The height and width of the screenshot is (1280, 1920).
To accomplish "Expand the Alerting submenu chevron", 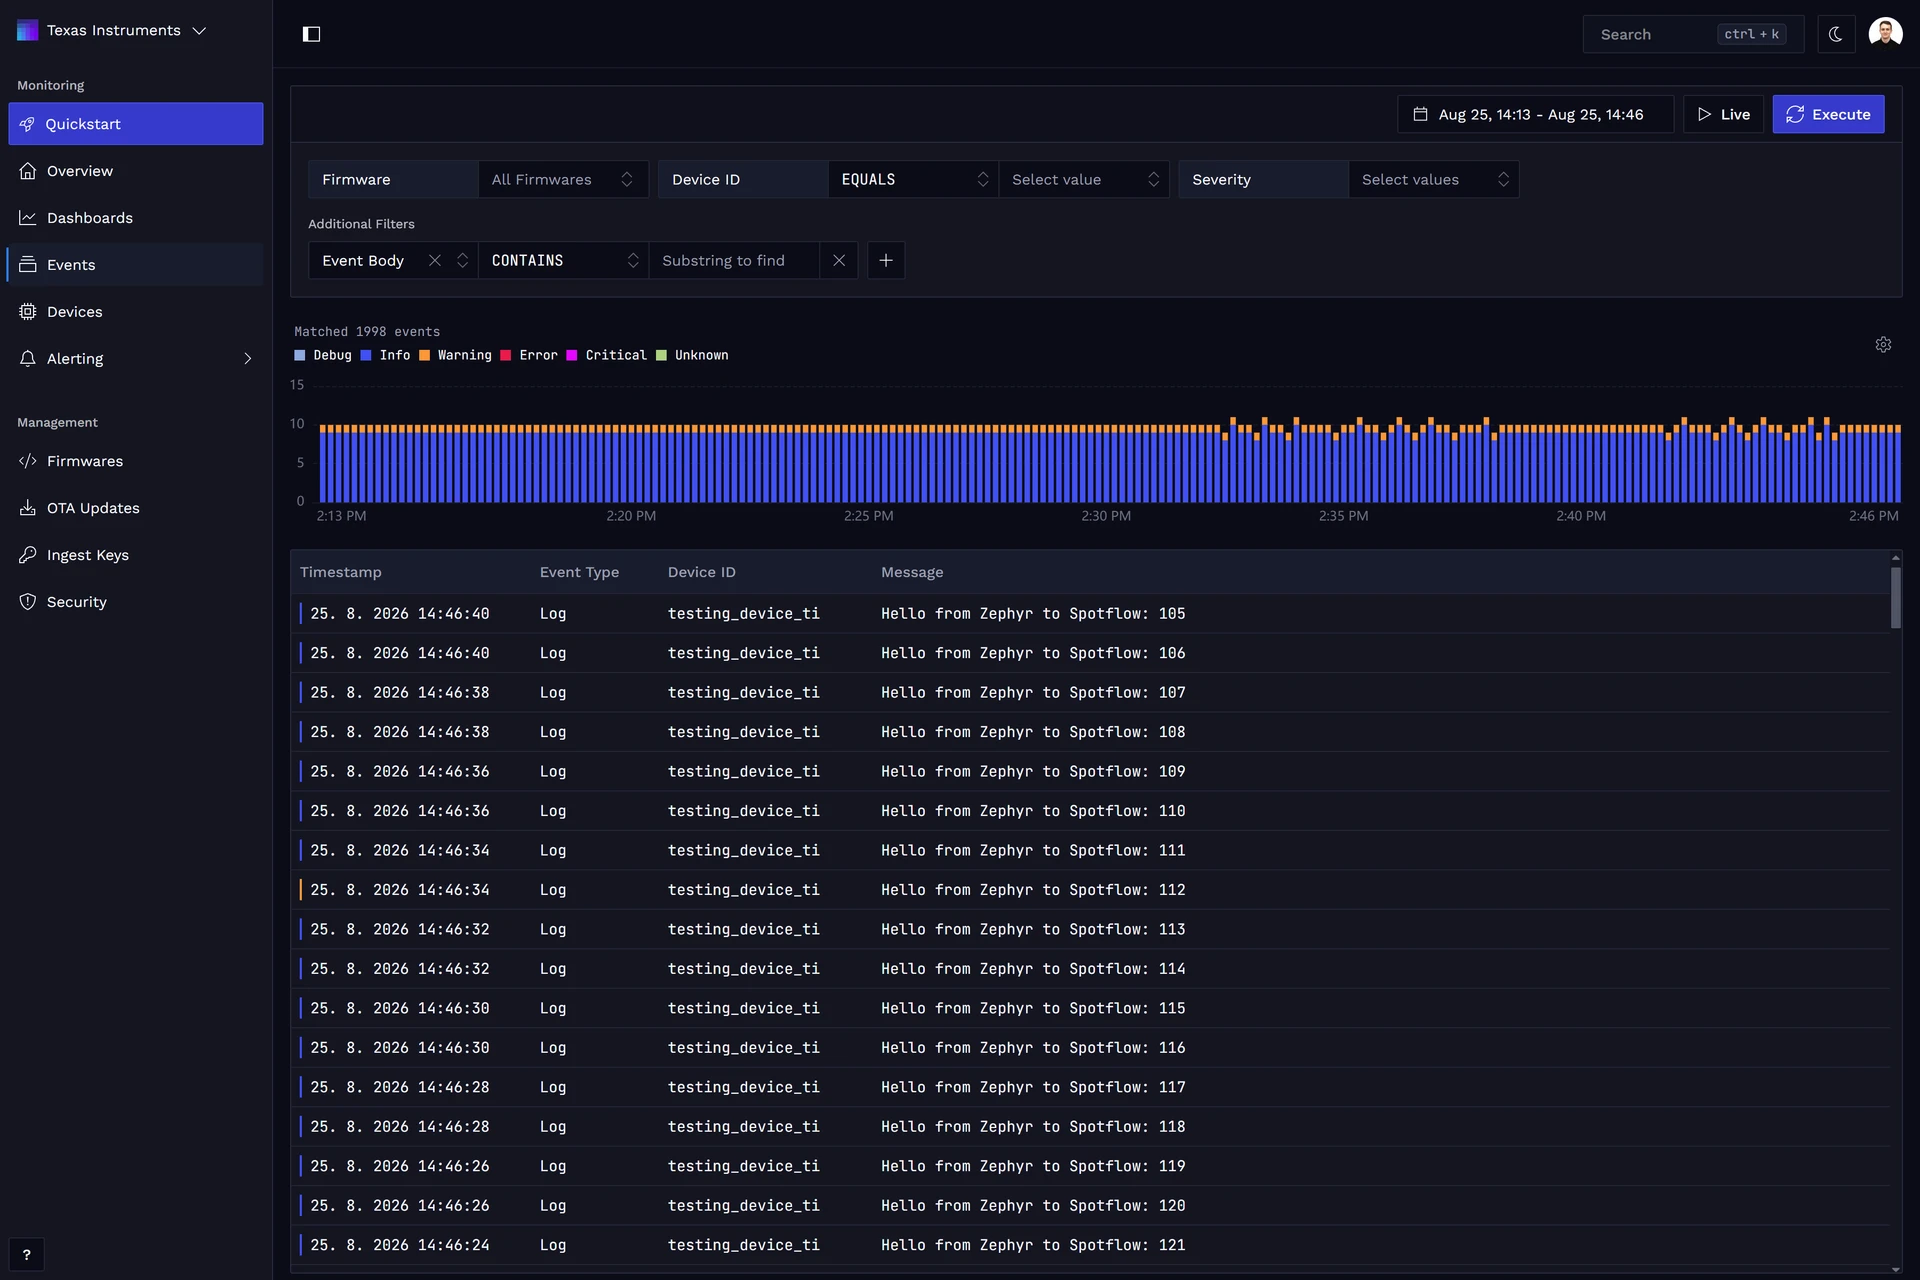I will tap(247, 359).
